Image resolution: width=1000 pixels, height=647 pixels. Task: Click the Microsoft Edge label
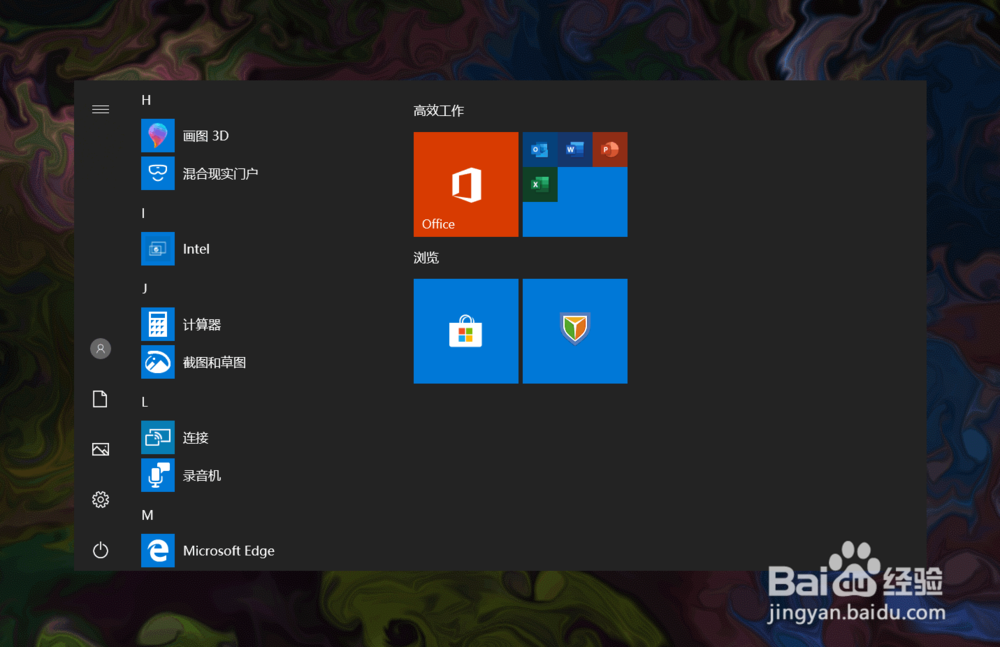pos(228,551)
